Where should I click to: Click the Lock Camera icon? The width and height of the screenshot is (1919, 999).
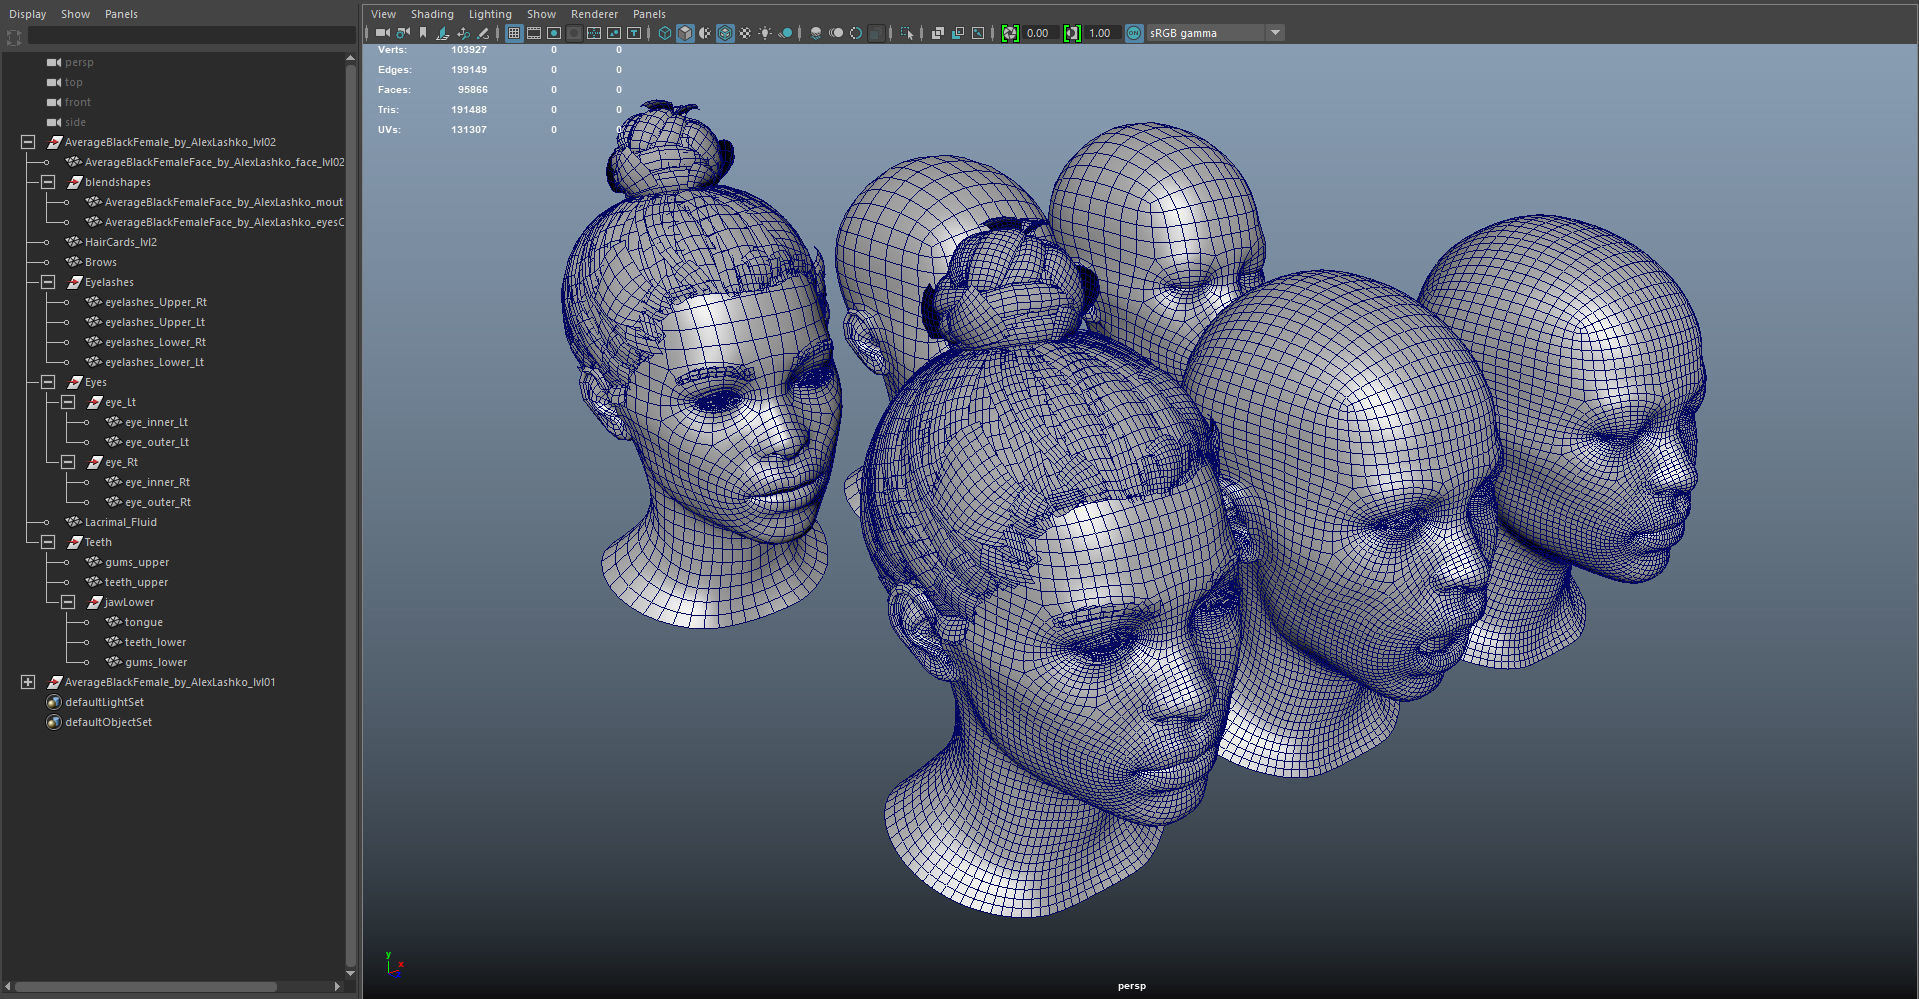[403, 33]
